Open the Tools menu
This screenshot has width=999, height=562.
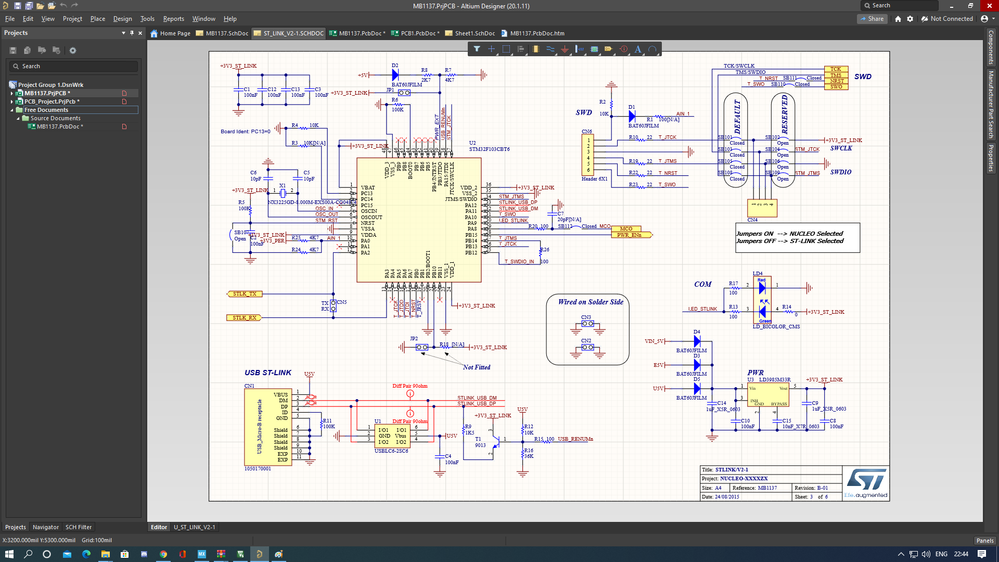(x=147, y=19)
